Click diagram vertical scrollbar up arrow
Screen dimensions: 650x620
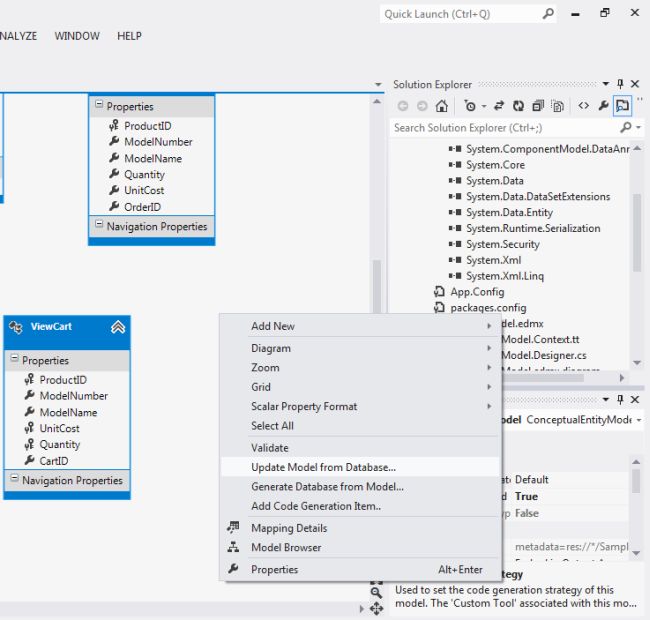pos(376,101)
